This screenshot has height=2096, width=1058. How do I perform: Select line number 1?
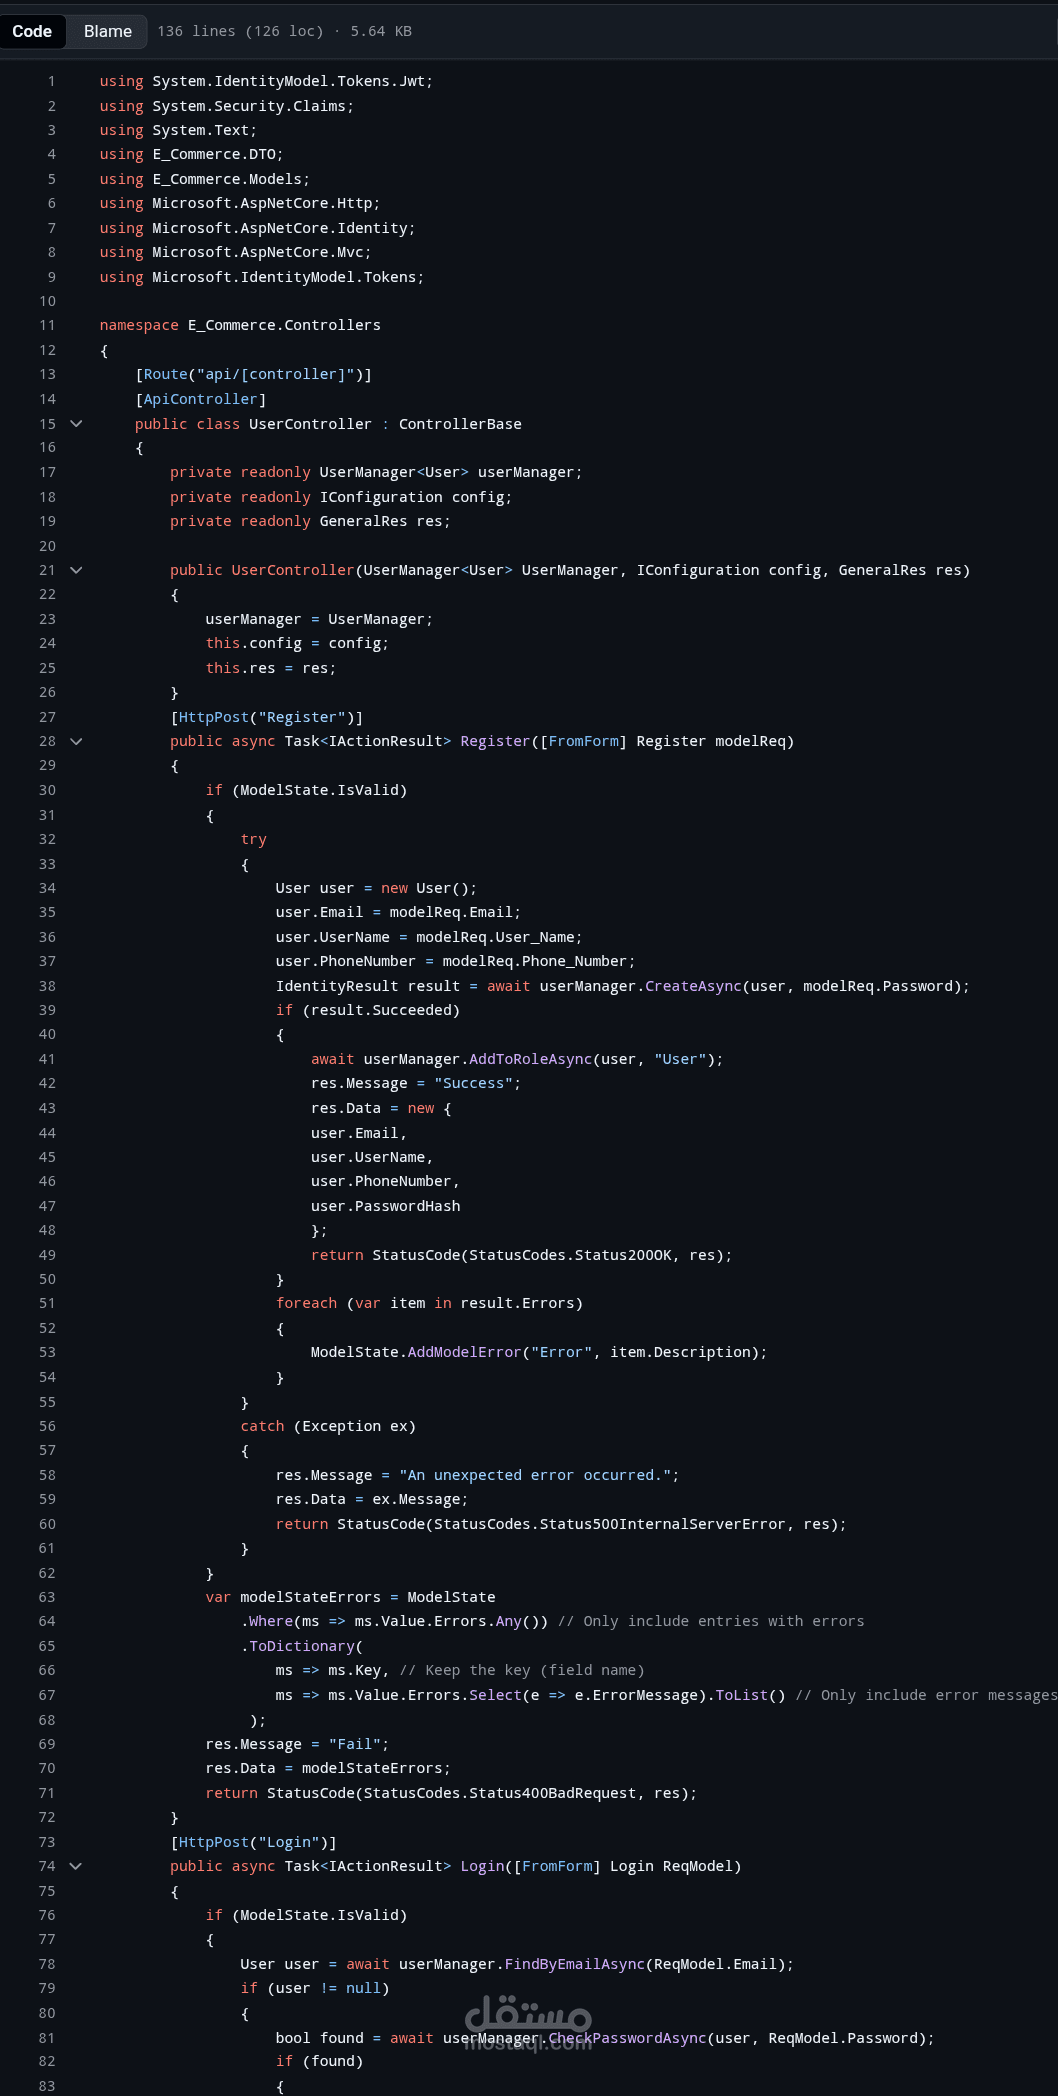pos(51,81)
